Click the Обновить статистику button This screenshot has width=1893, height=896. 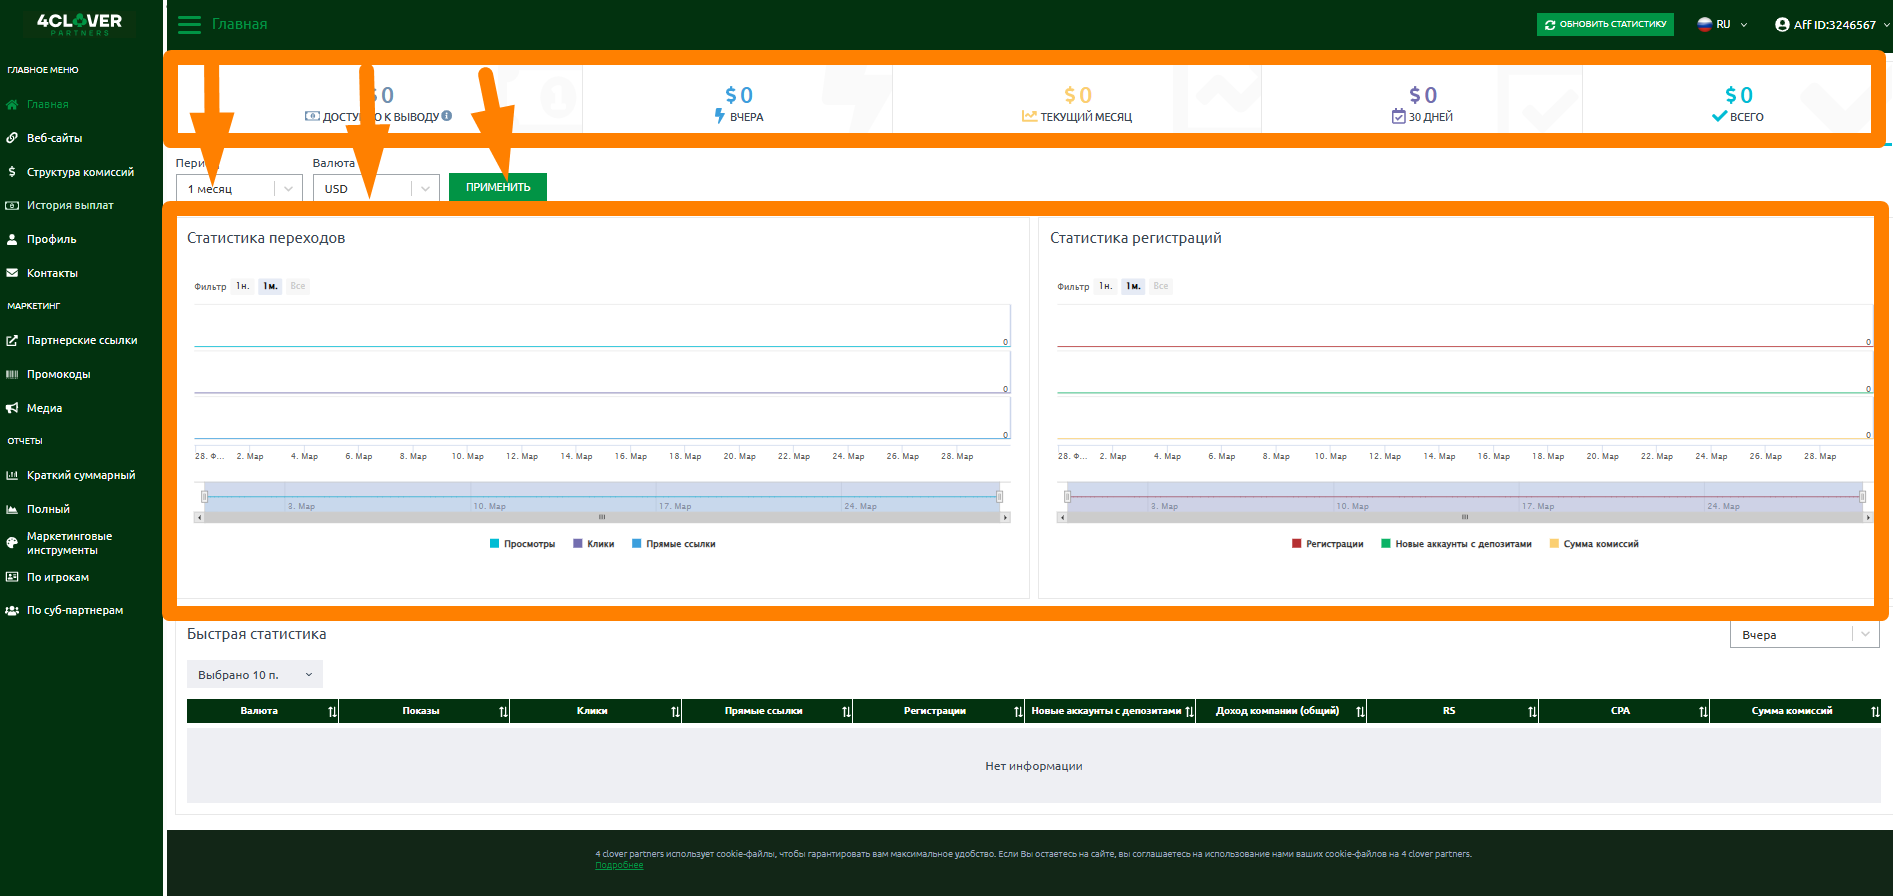pyautogui.click(x=1605, y=24)
